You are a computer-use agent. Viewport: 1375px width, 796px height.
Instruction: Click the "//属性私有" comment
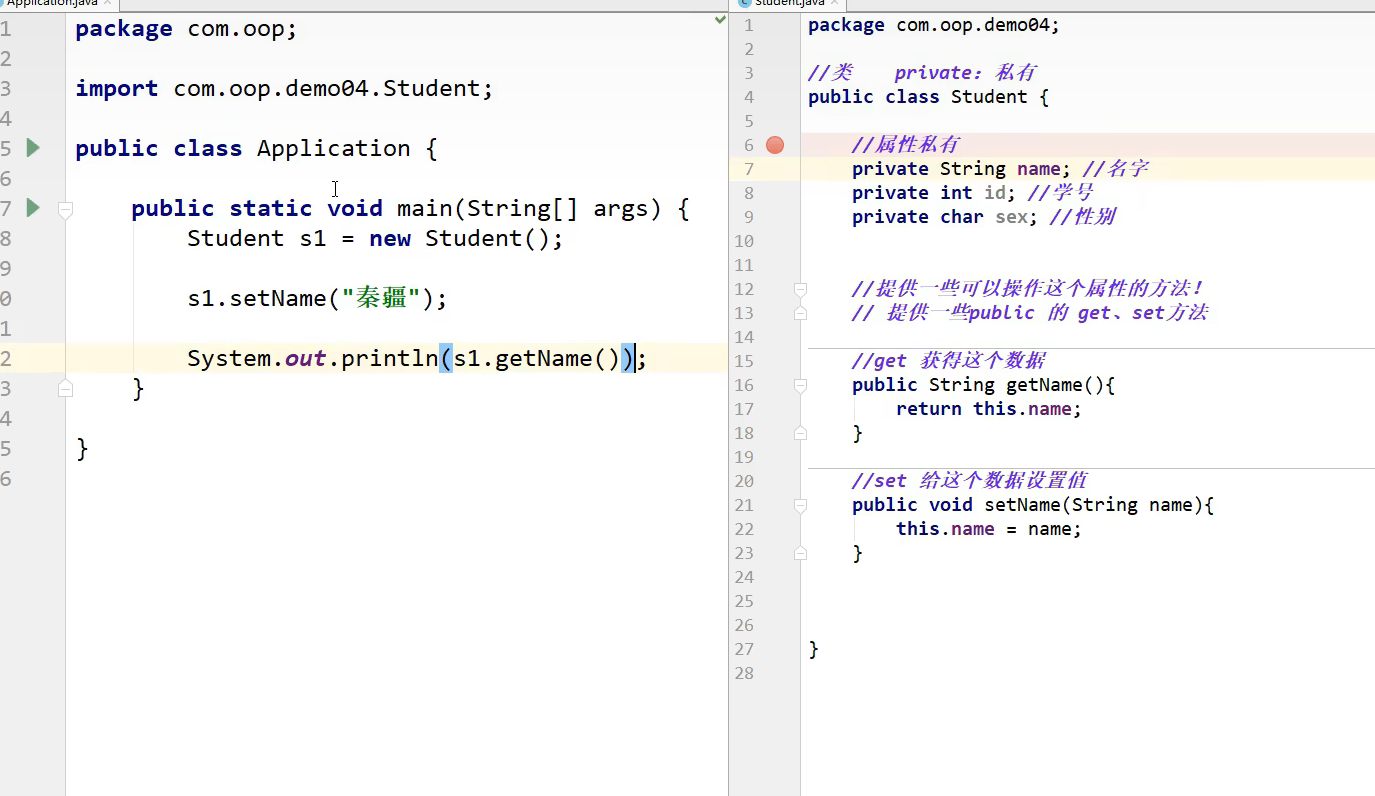click(x=905, y=145)
